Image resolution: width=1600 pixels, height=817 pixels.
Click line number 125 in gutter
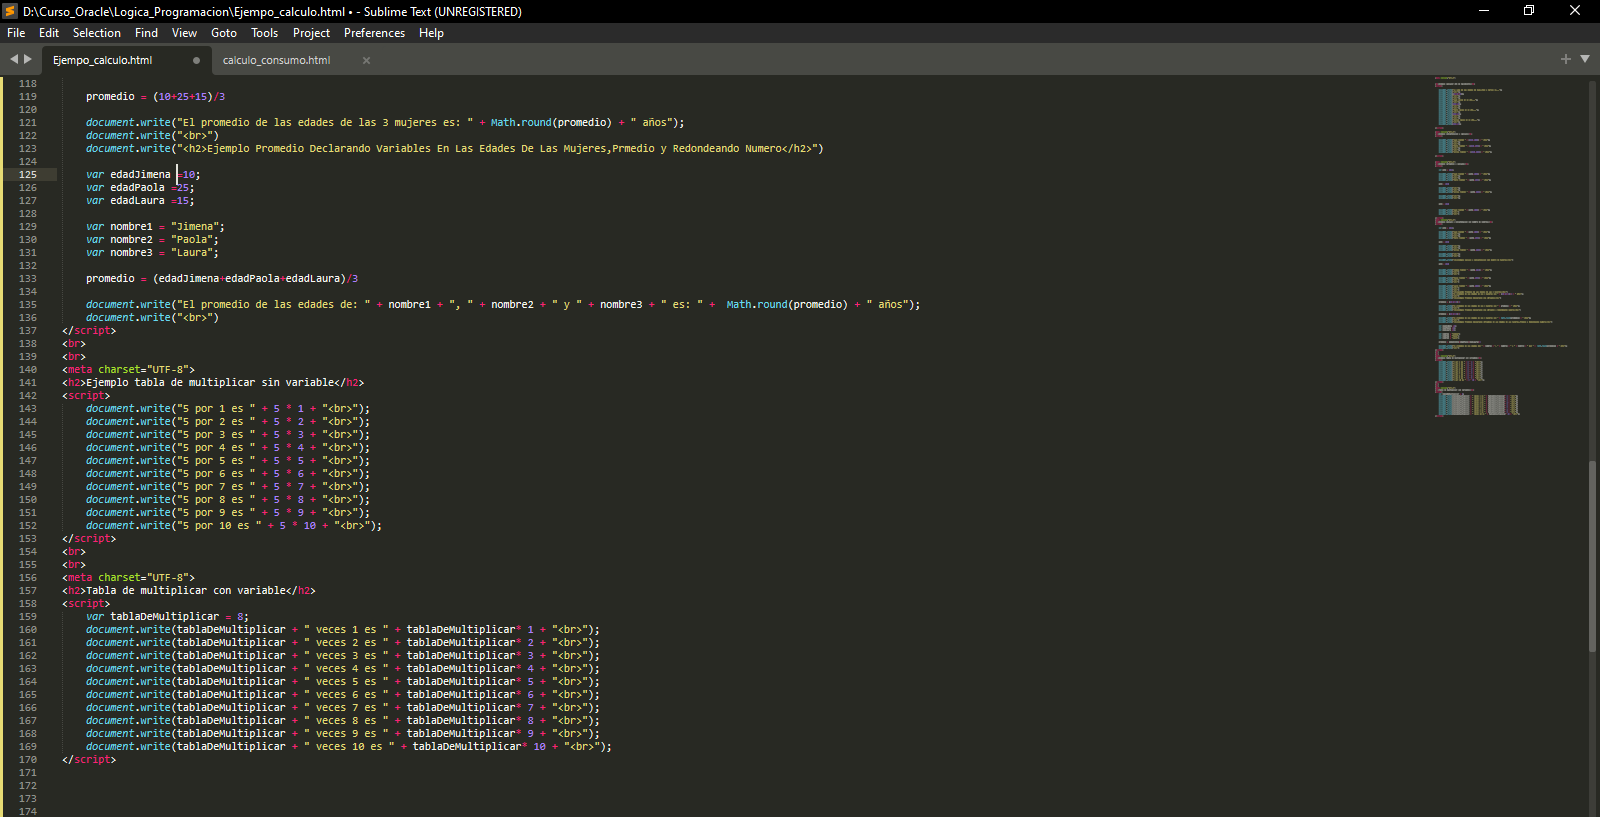[28, 174]
